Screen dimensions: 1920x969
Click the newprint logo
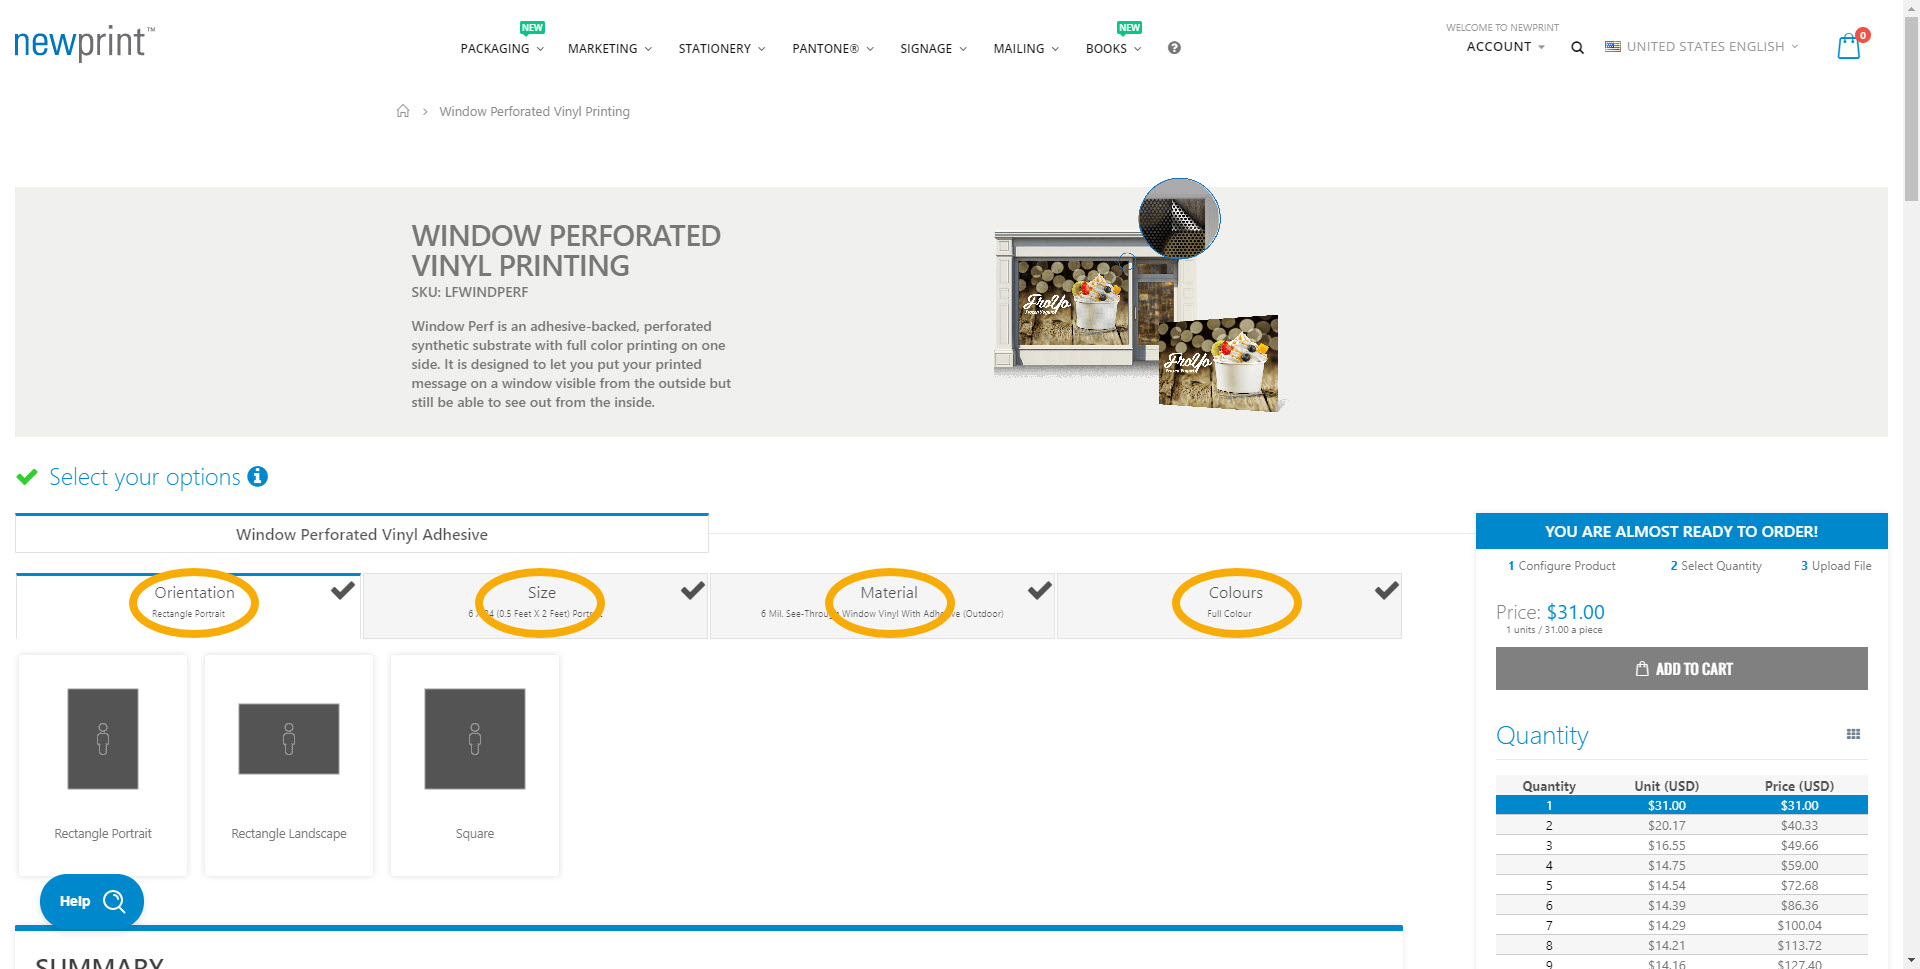click(84, 43)
